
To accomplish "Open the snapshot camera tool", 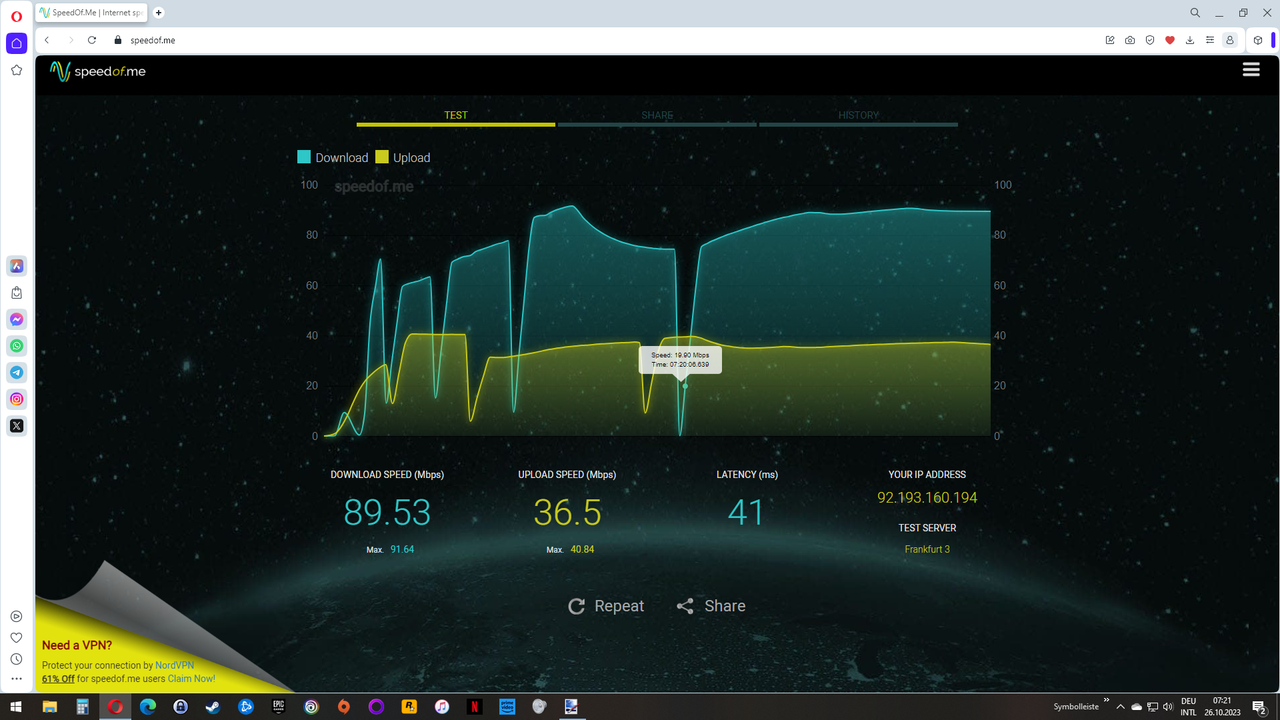I will click(1130, 40).
